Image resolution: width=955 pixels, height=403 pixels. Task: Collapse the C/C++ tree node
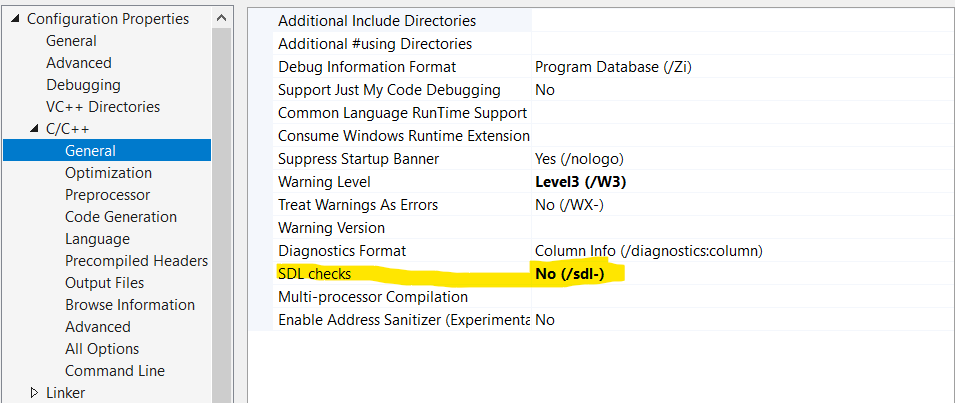coord(34,129)
